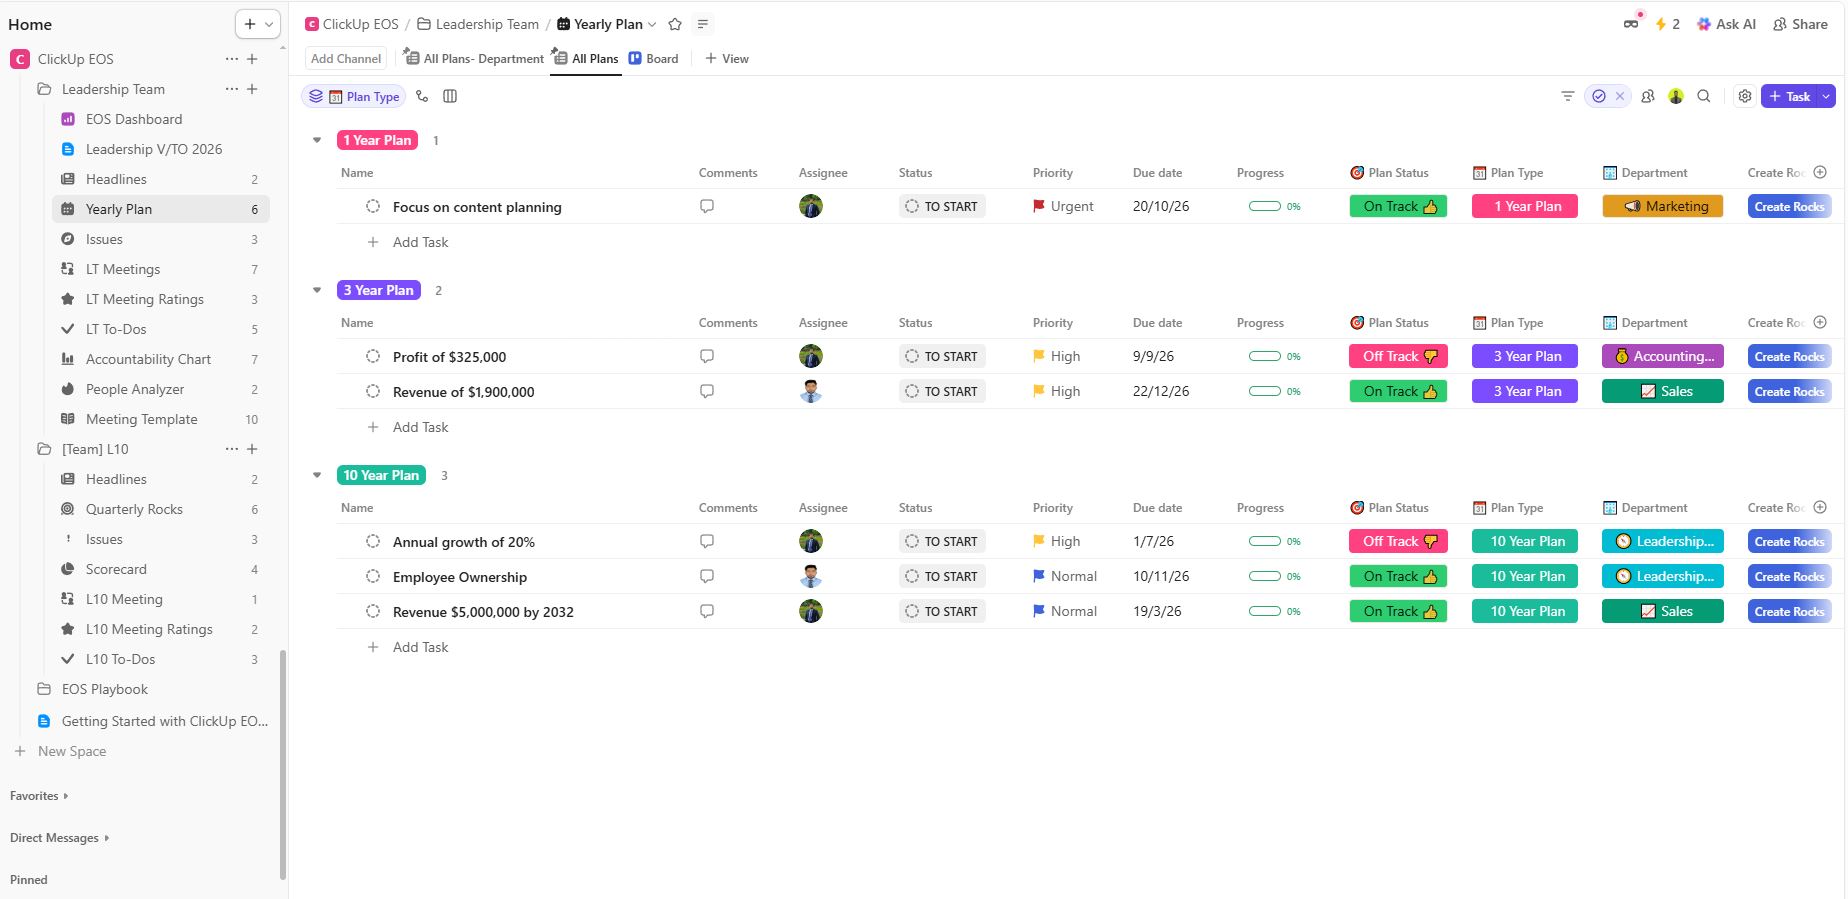The width and height of the screenshot is (1848, 899).
Task: Collapse the 10 Year Plan group
Action: 317,475
